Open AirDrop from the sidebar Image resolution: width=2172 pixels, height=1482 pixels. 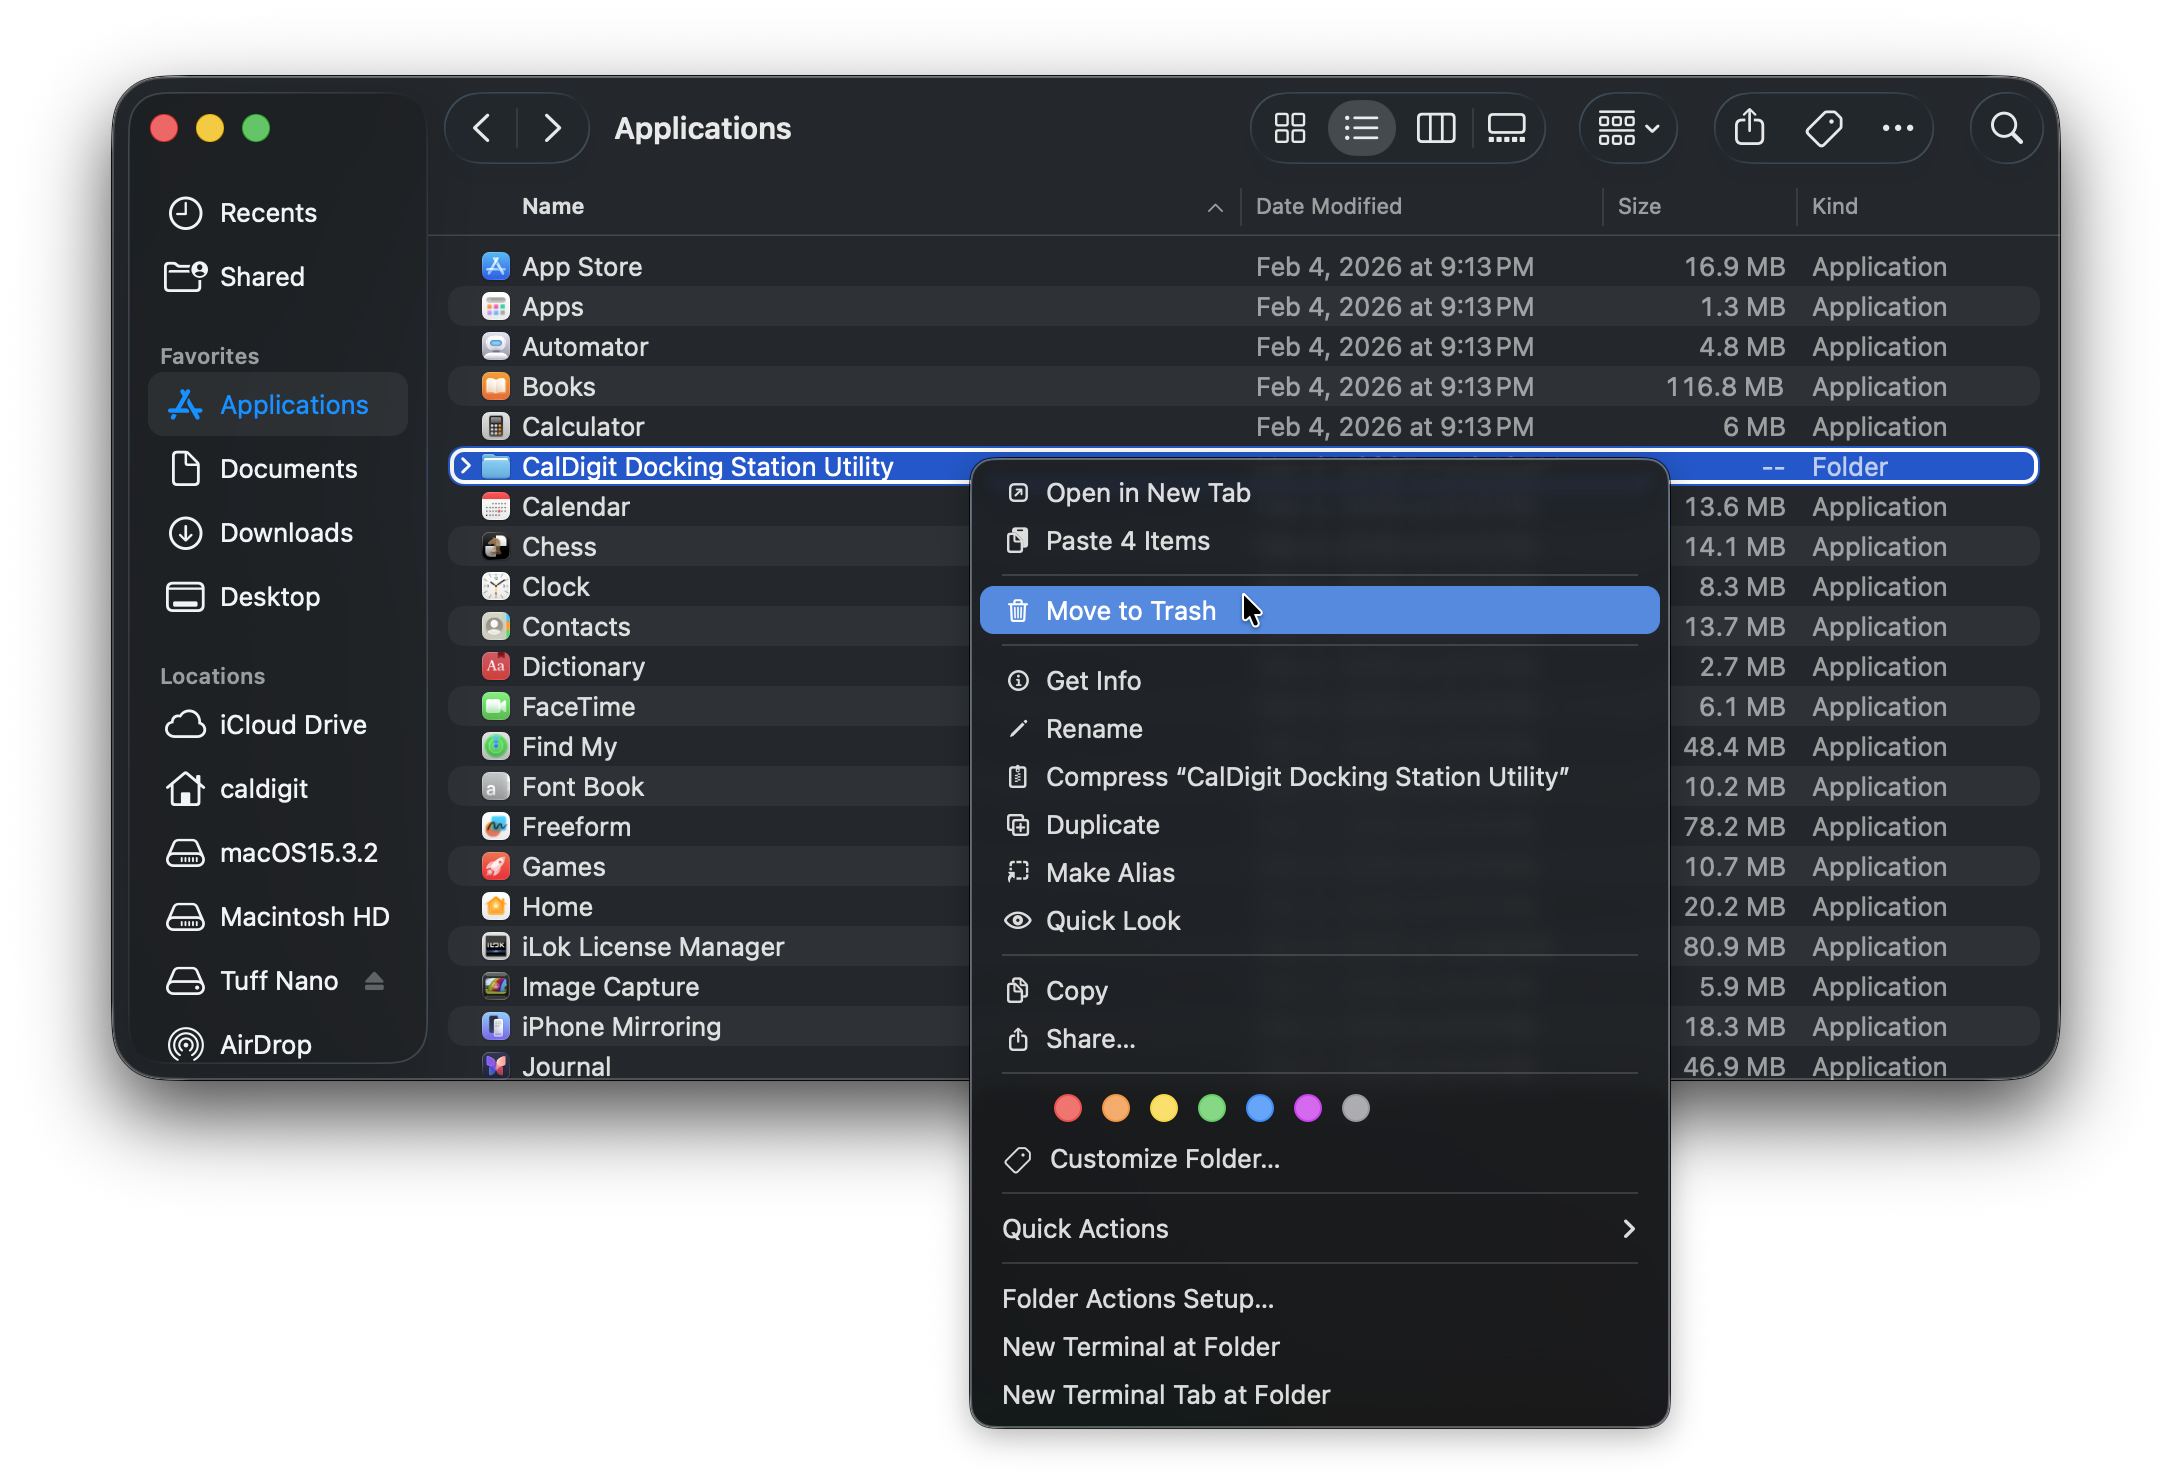point(266,1044)
